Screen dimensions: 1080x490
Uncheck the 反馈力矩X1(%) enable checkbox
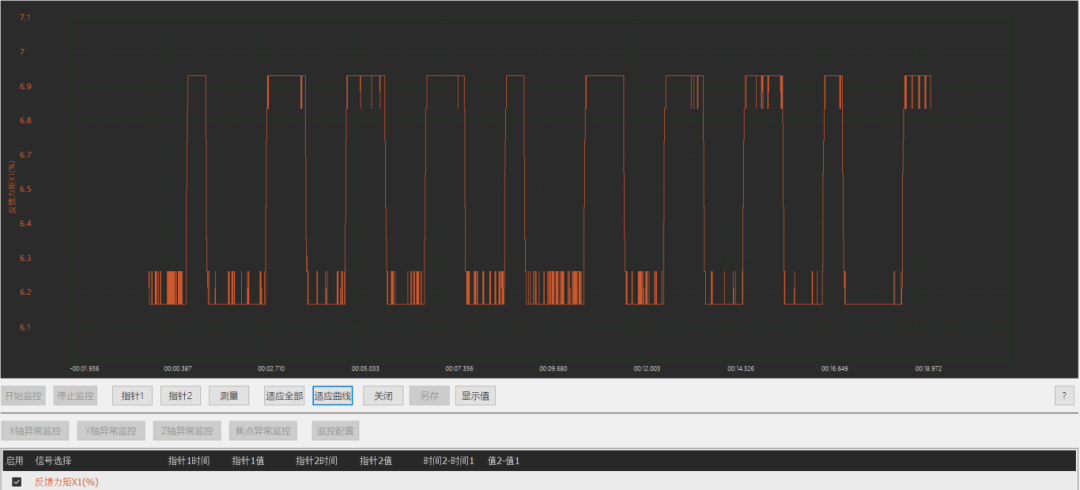click(16, 482)
